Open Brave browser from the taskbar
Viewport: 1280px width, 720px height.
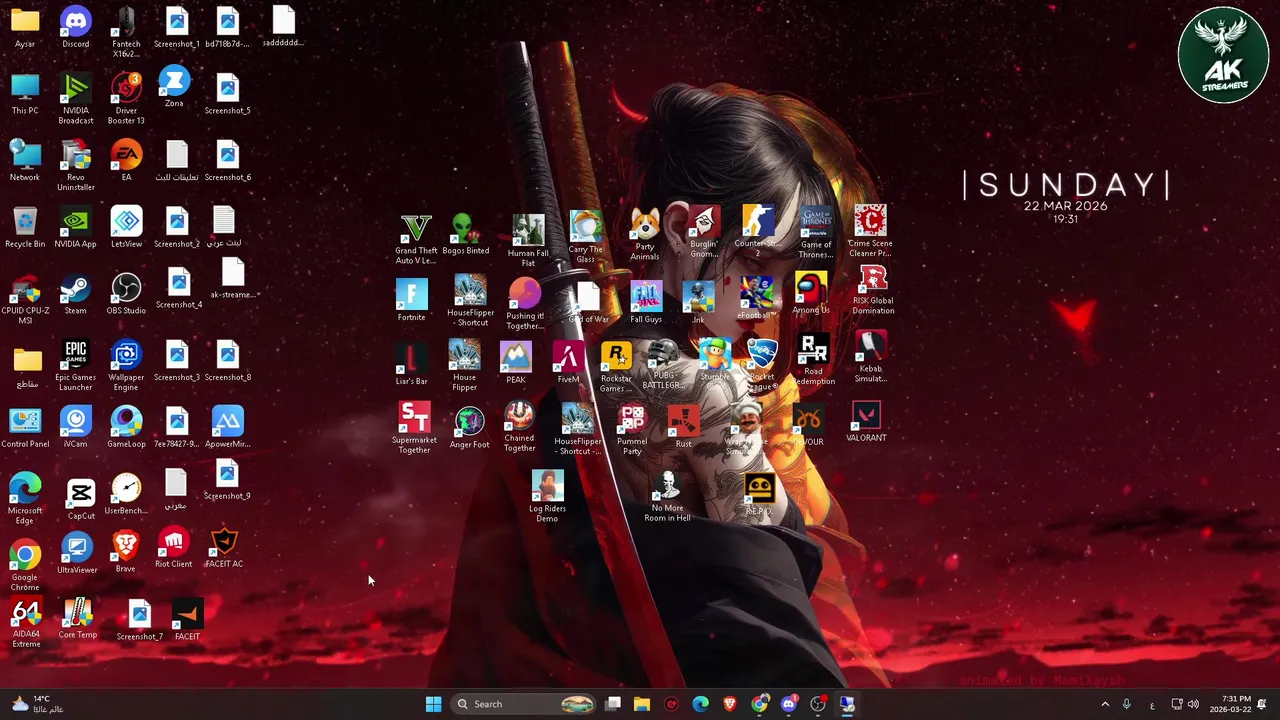(730, 704)
